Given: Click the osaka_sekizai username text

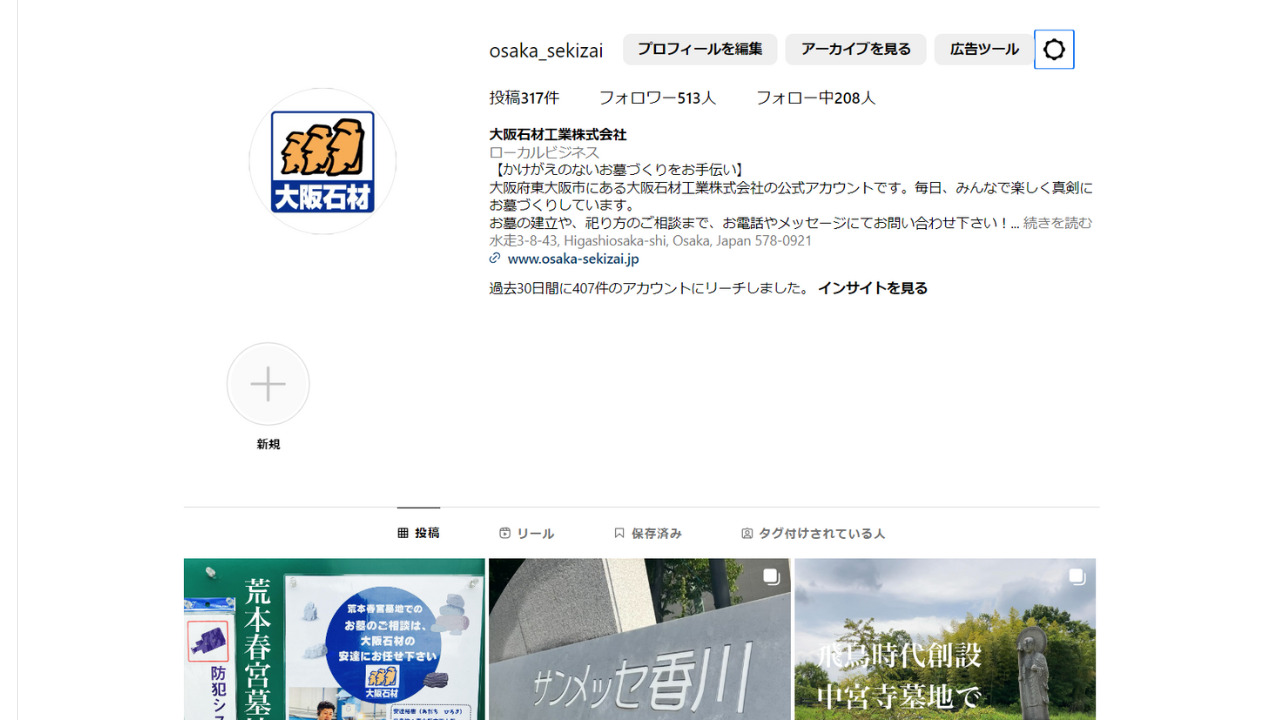Looking at the screenshot, I should click(546, 50).
